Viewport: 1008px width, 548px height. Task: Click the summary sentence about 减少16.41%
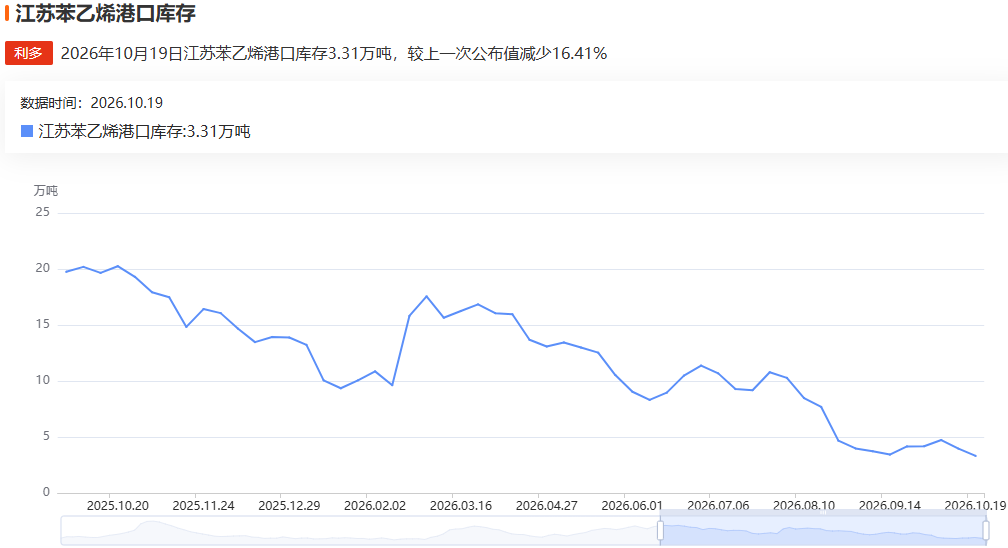coord(334,53)
